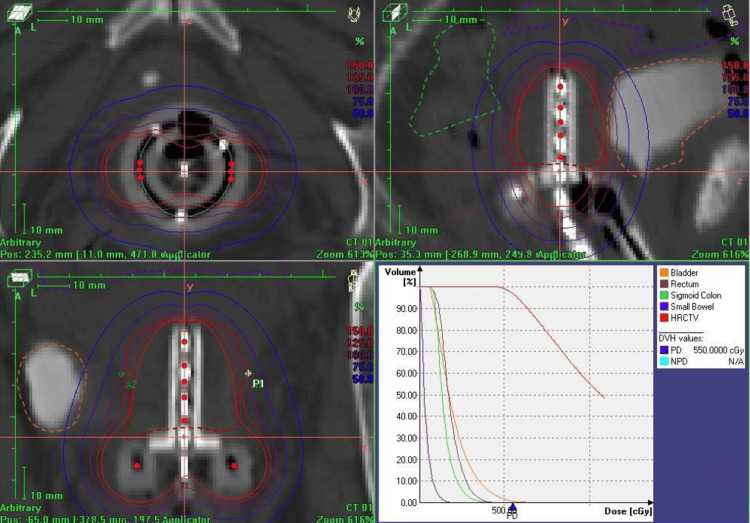Select the NPD DVH value row
Screen dimensions: 750x523
coord(702,361)
